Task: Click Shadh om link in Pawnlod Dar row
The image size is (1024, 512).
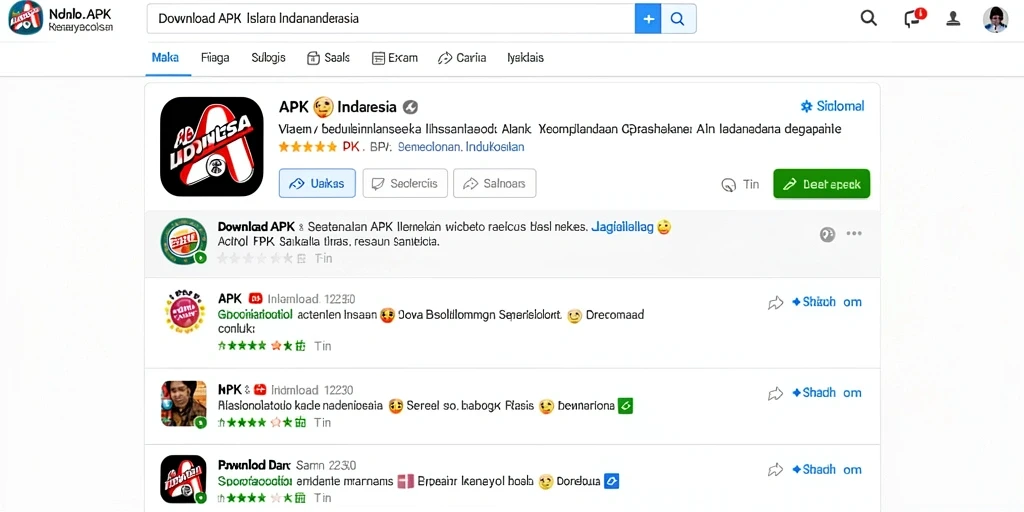Action: click(x=826, y=469)
